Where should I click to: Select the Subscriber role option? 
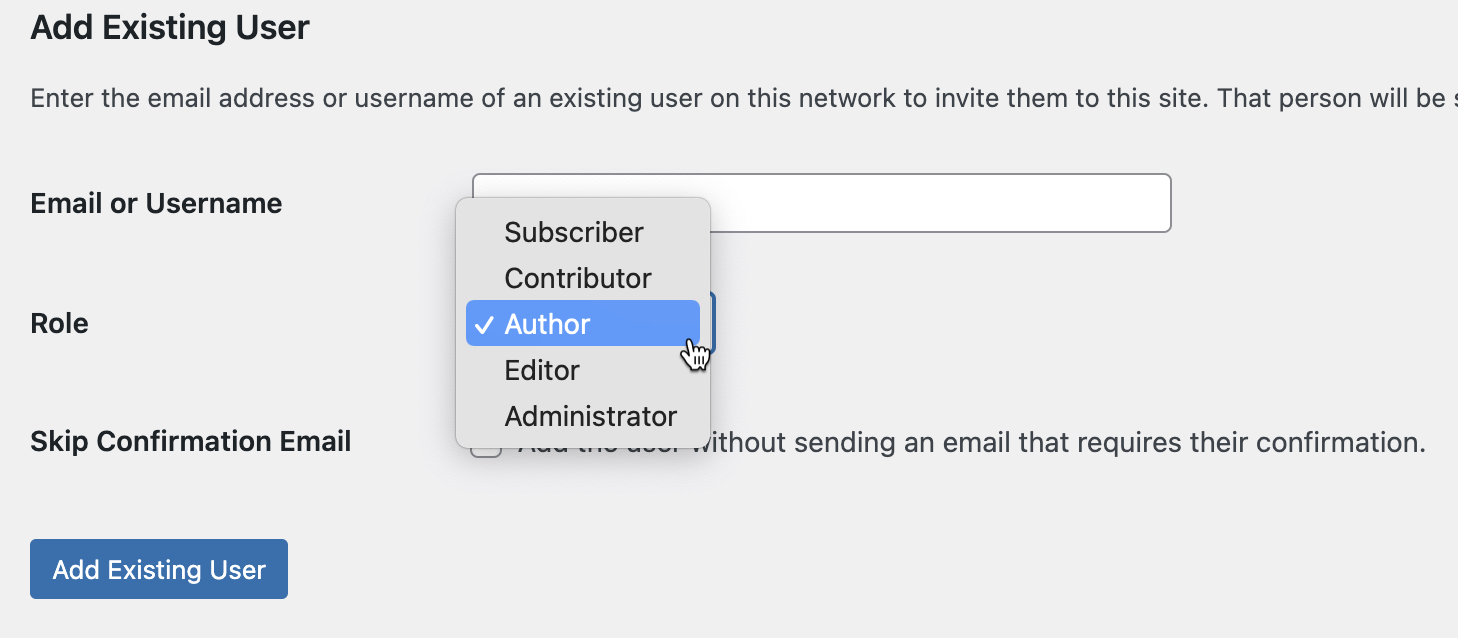574,232
